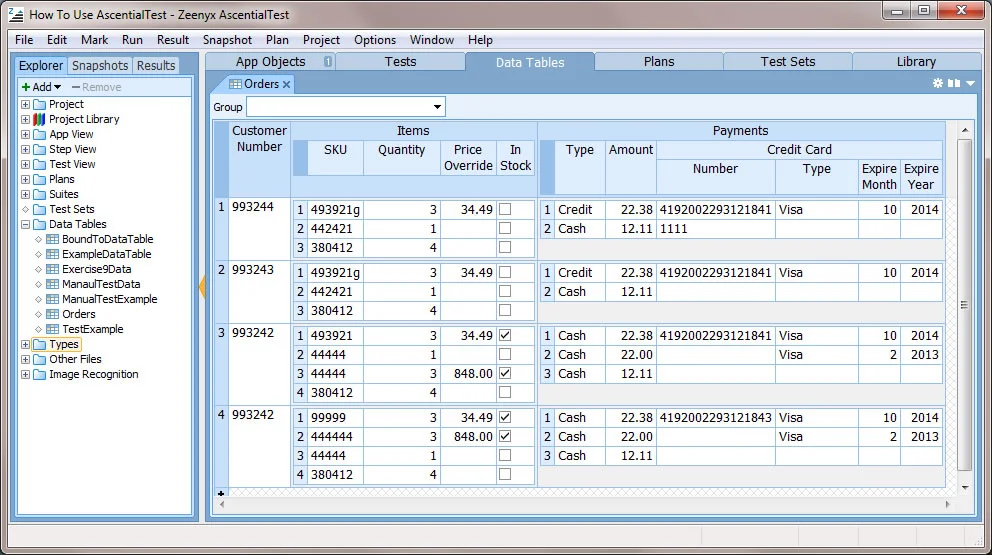Switch to the Snapshots panel tab

(100, 65)
